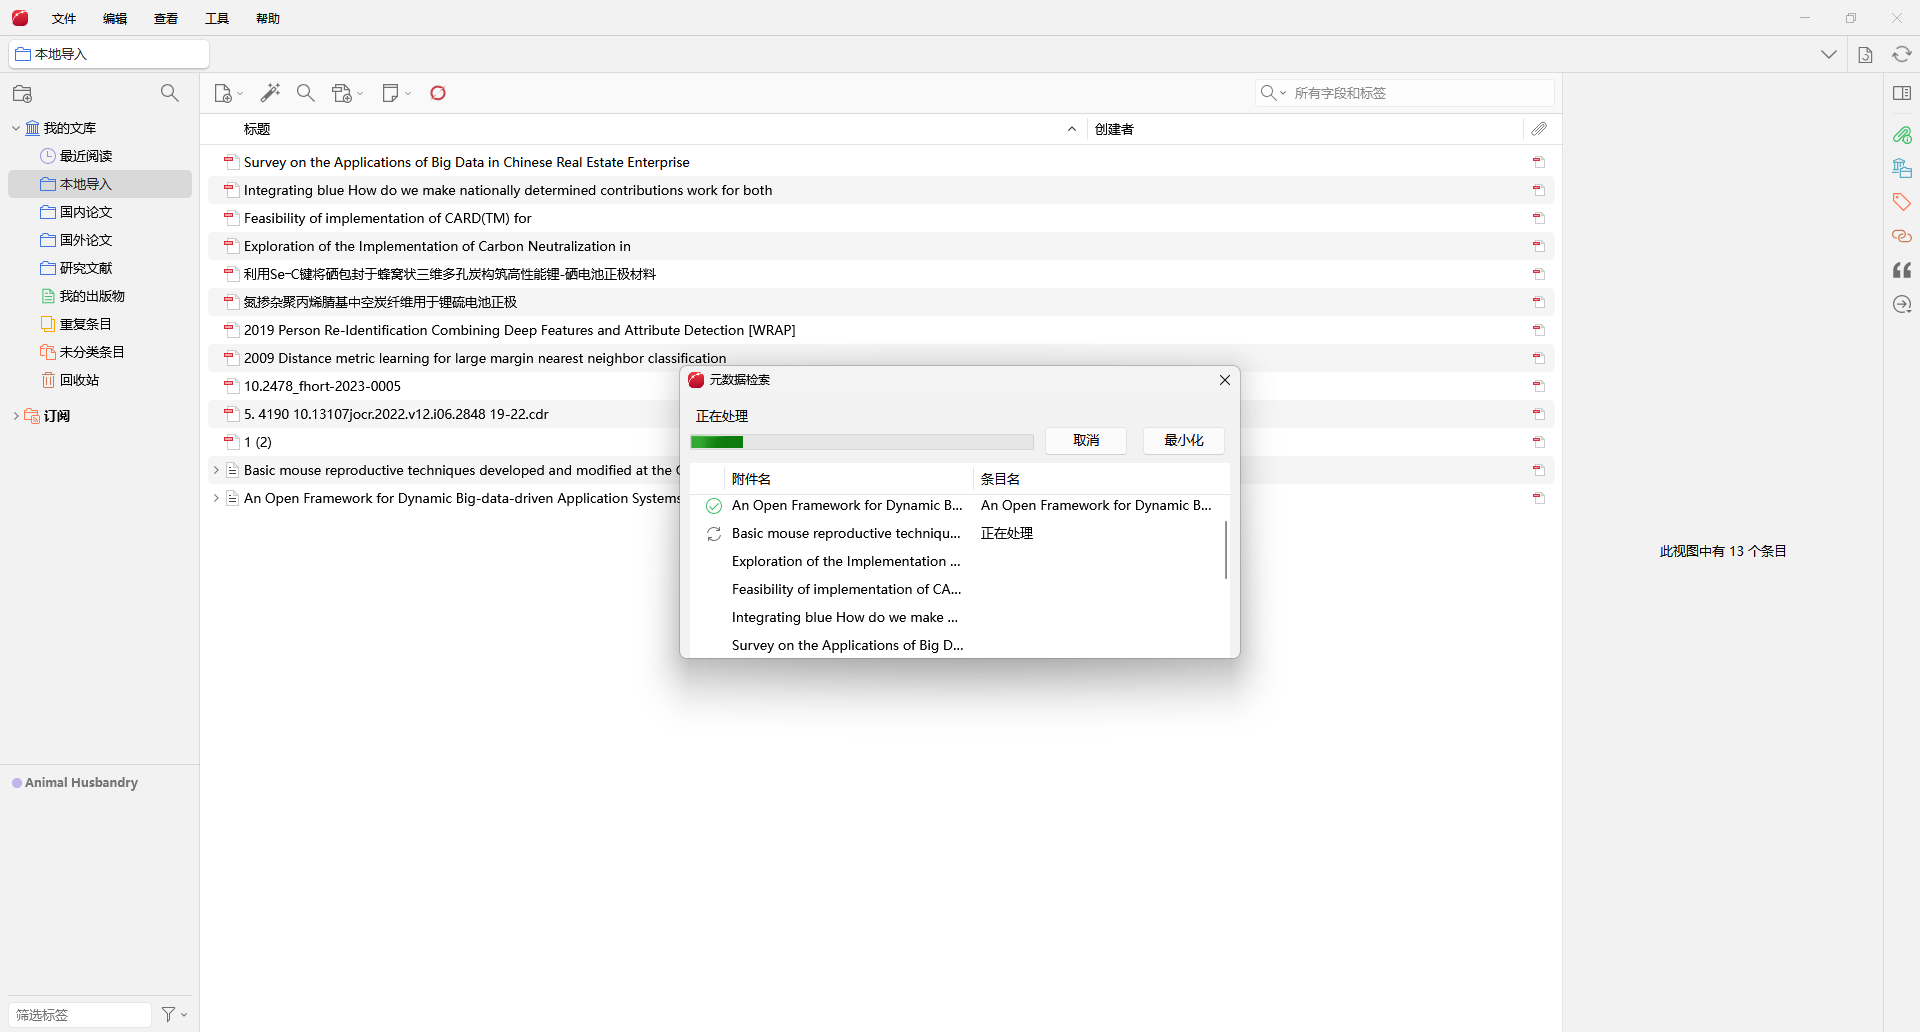The height and width of the screenshot is (1032, 1920).
Task: Click the new collection icon in left pane
Action: pos(22,94)
